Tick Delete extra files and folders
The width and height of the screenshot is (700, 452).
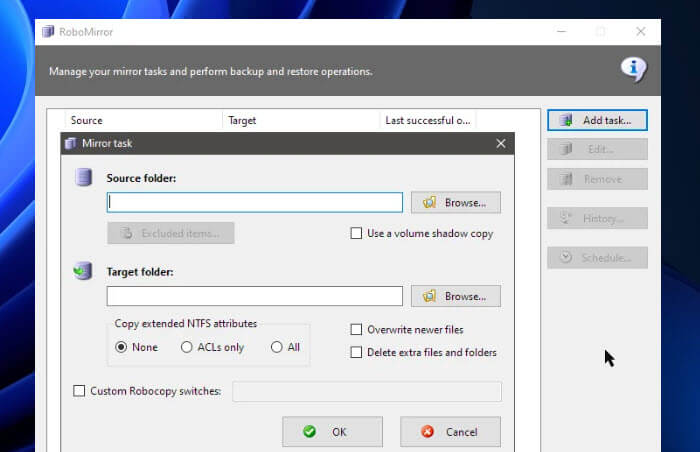357,352
